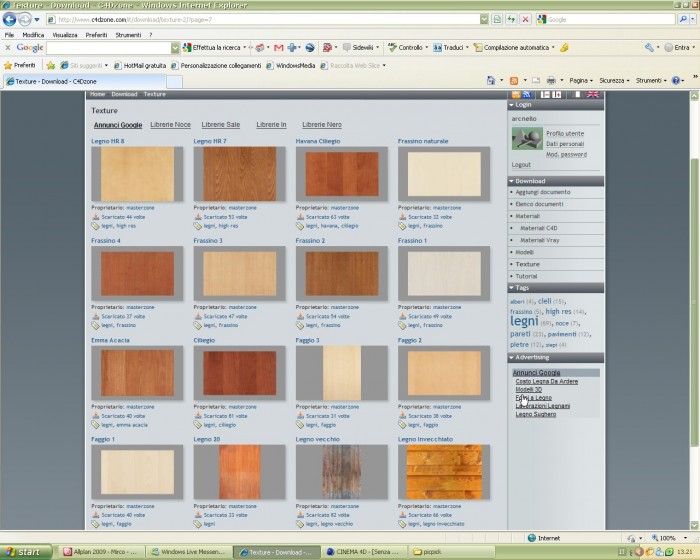Click the RSS feeds icon in command bar
This screenshot has height=560, width=700.
514,80
